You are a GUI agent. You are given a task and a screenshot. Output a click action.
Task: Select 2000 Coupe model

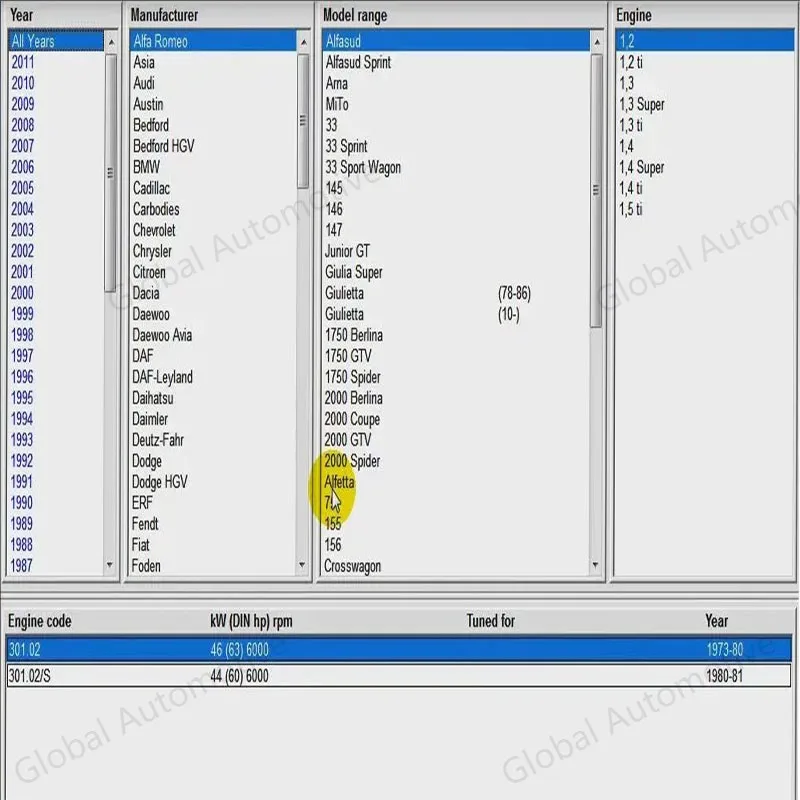[x=352, y=419]
